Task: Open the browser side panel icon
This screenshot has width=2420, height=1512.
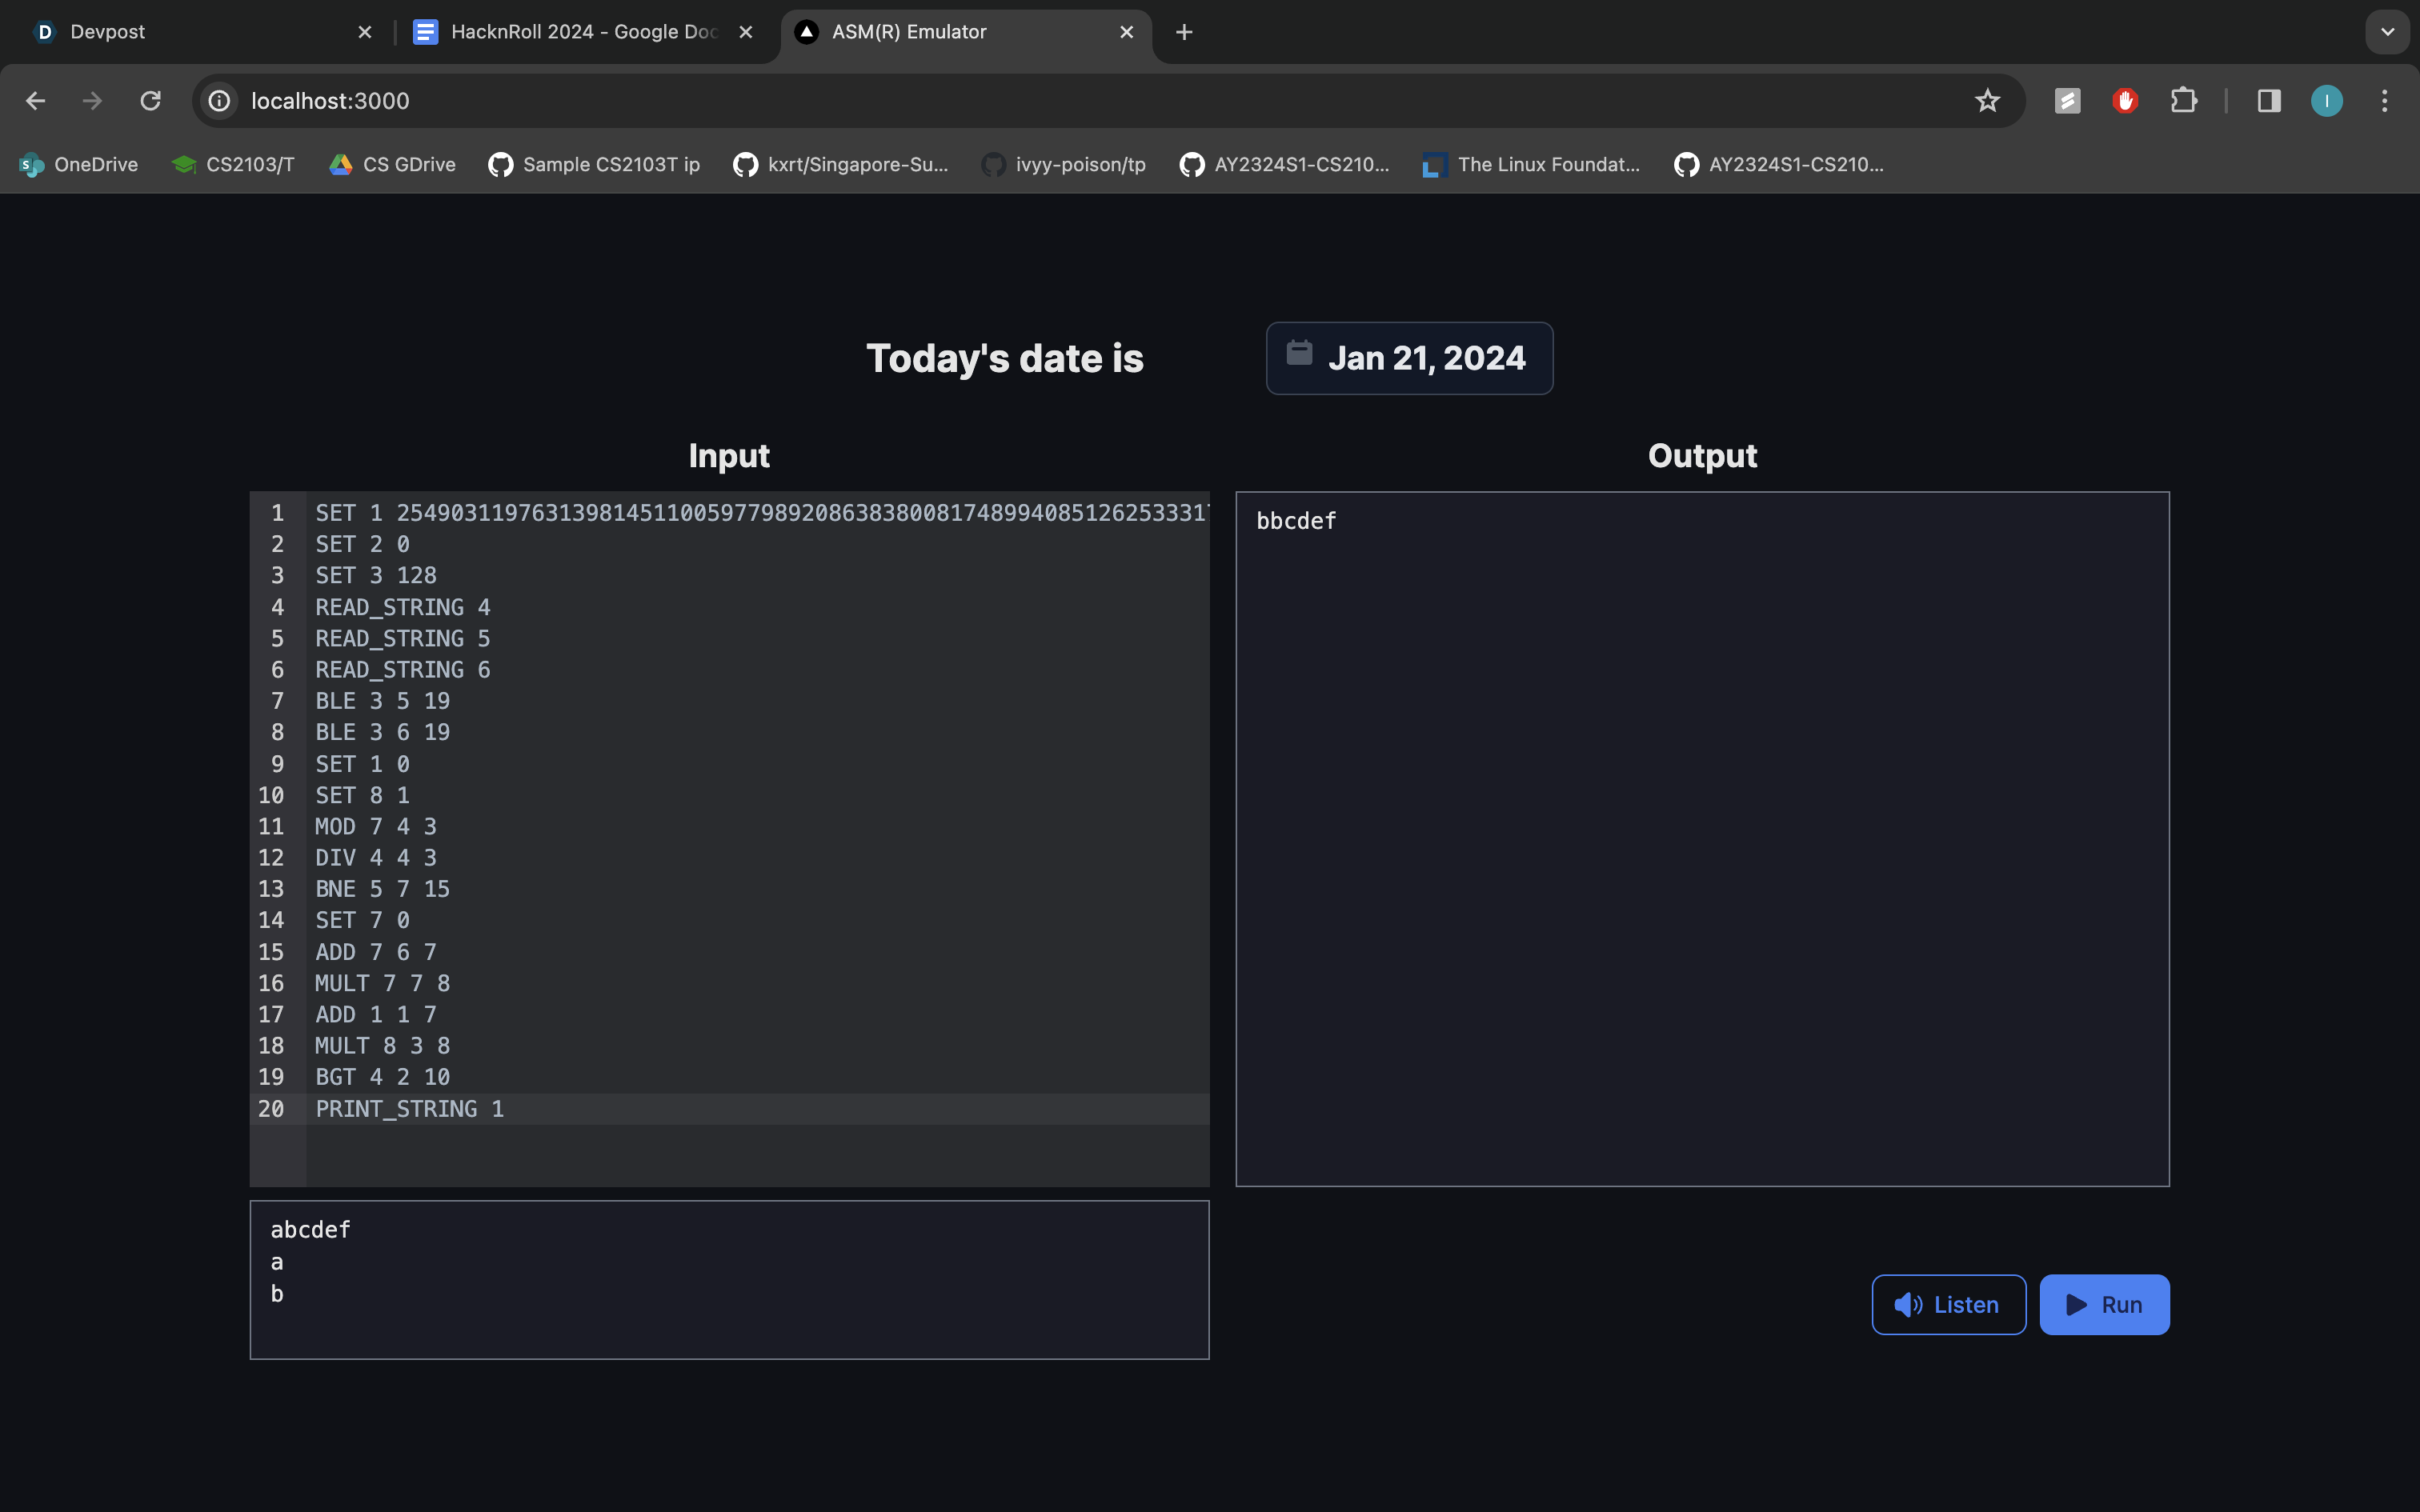Action: click(2268, 100)
